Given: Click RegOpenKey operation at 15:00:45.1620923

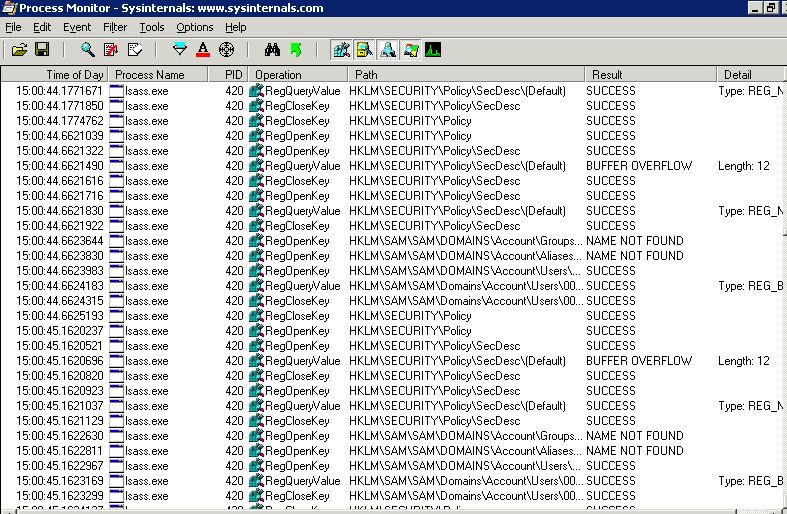Looking at the screenshot, I should (x=297, y=391).
